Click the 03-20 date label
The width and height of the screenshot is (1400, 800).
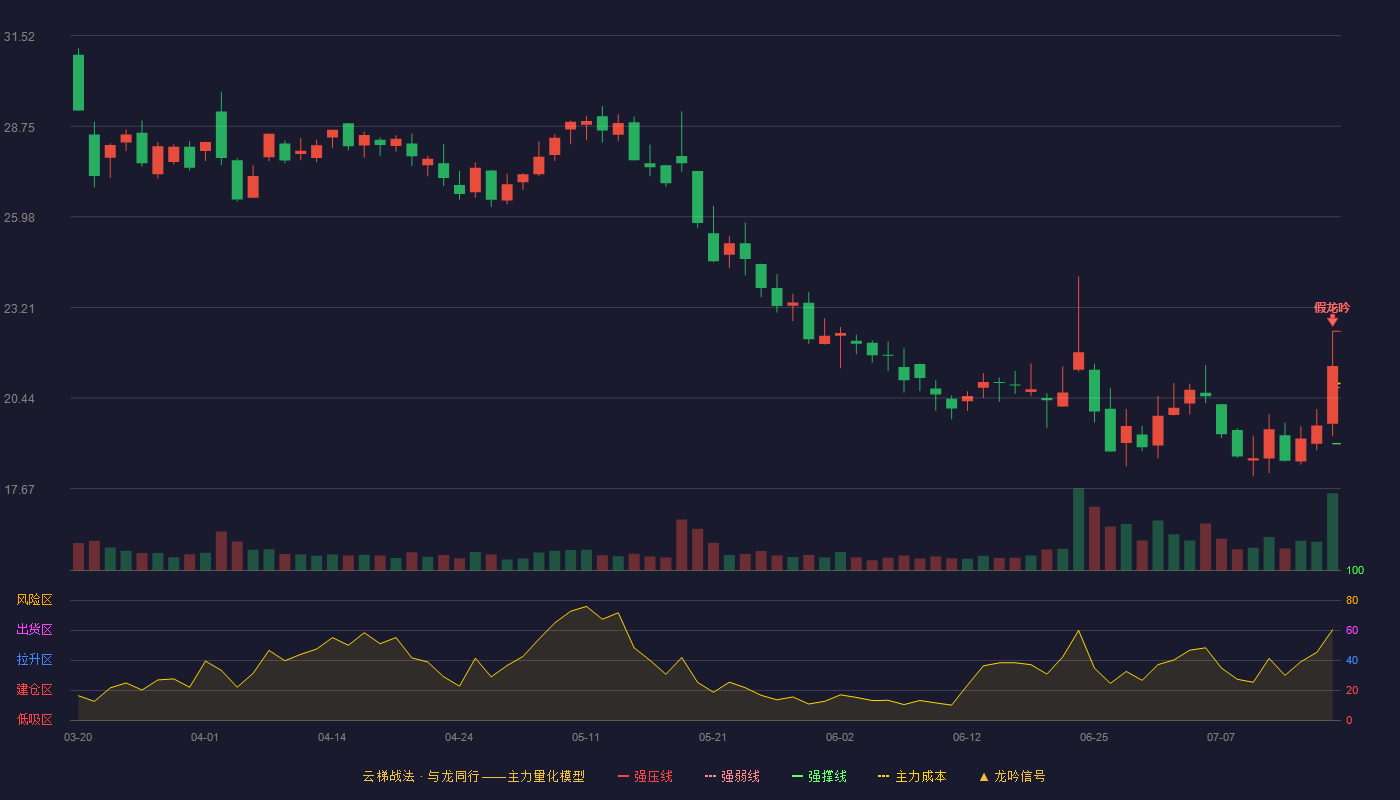click(x=78, y=737)
